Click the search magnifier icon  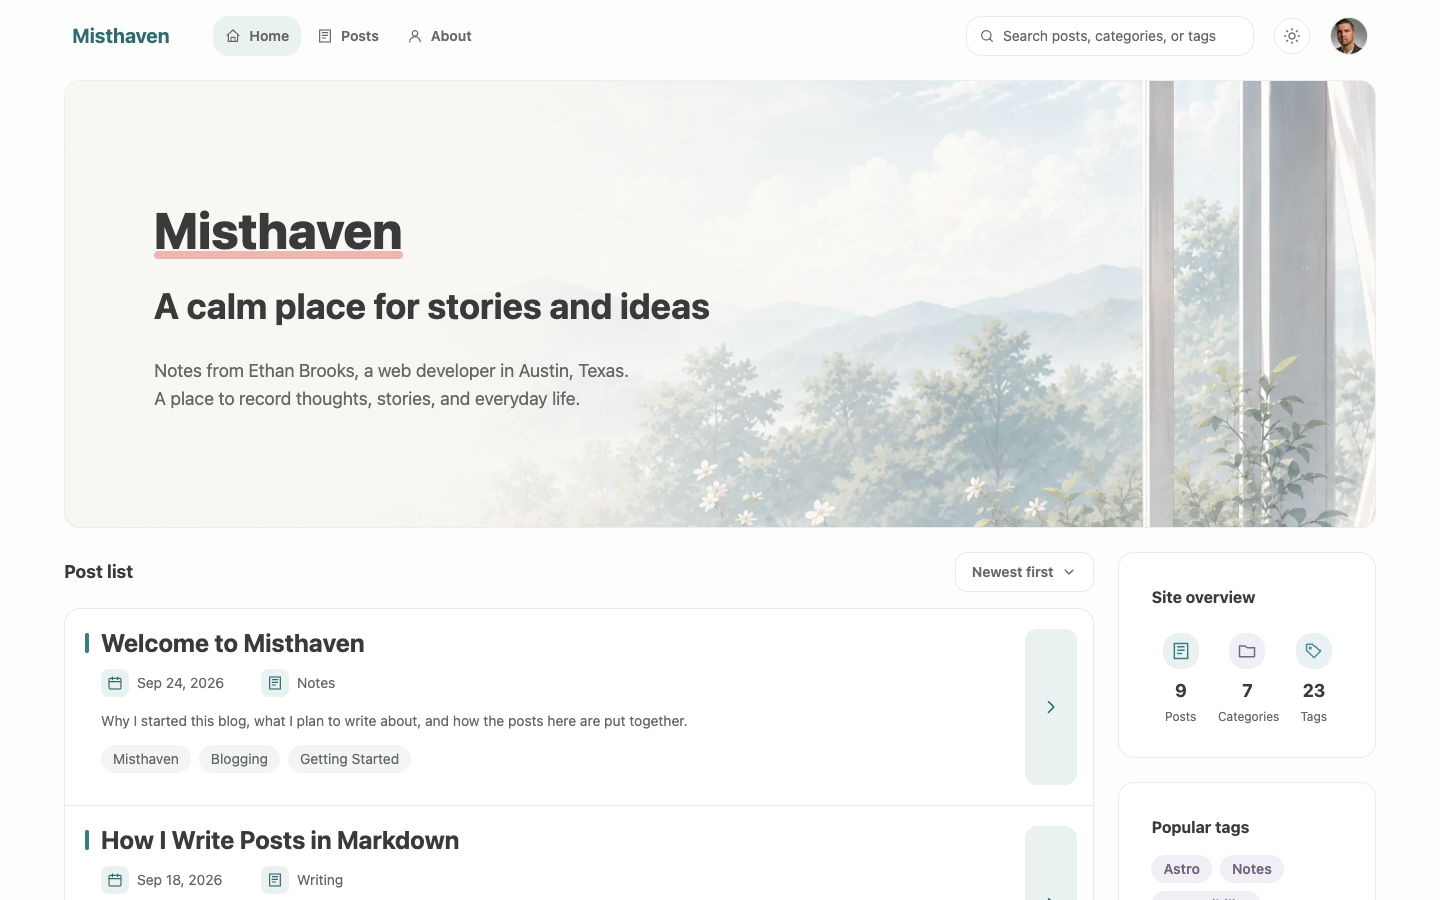click(x=987, y=36)
